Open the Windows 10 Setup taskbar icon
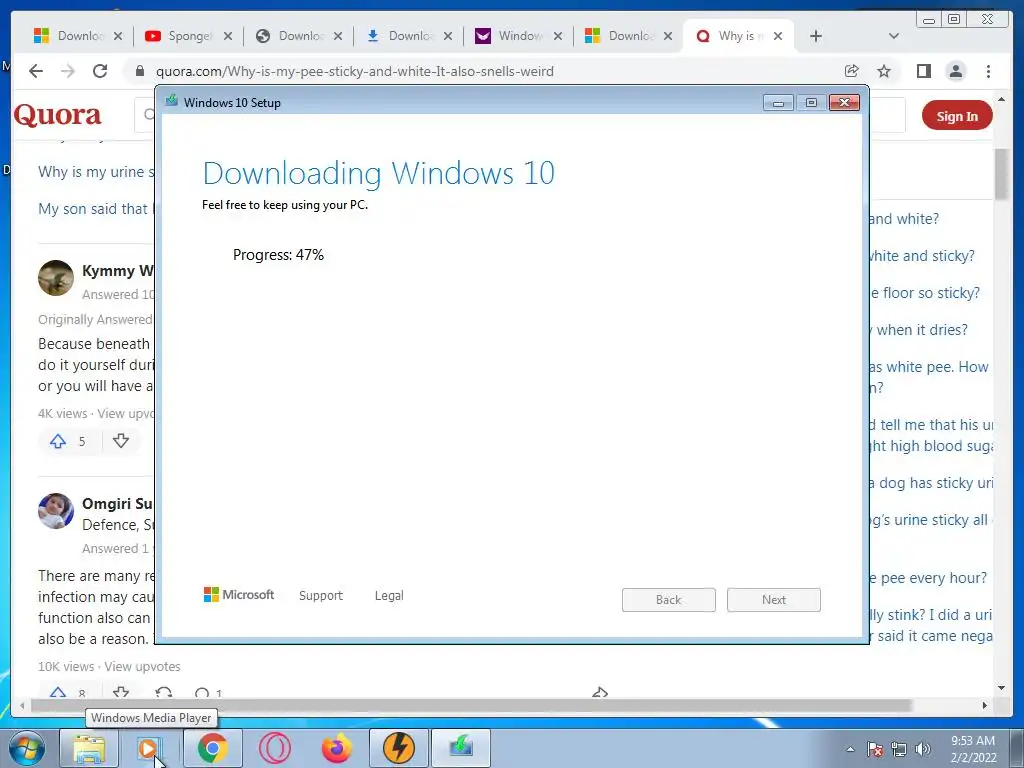This screenshot has height=768, width=1024. (461, 748)
